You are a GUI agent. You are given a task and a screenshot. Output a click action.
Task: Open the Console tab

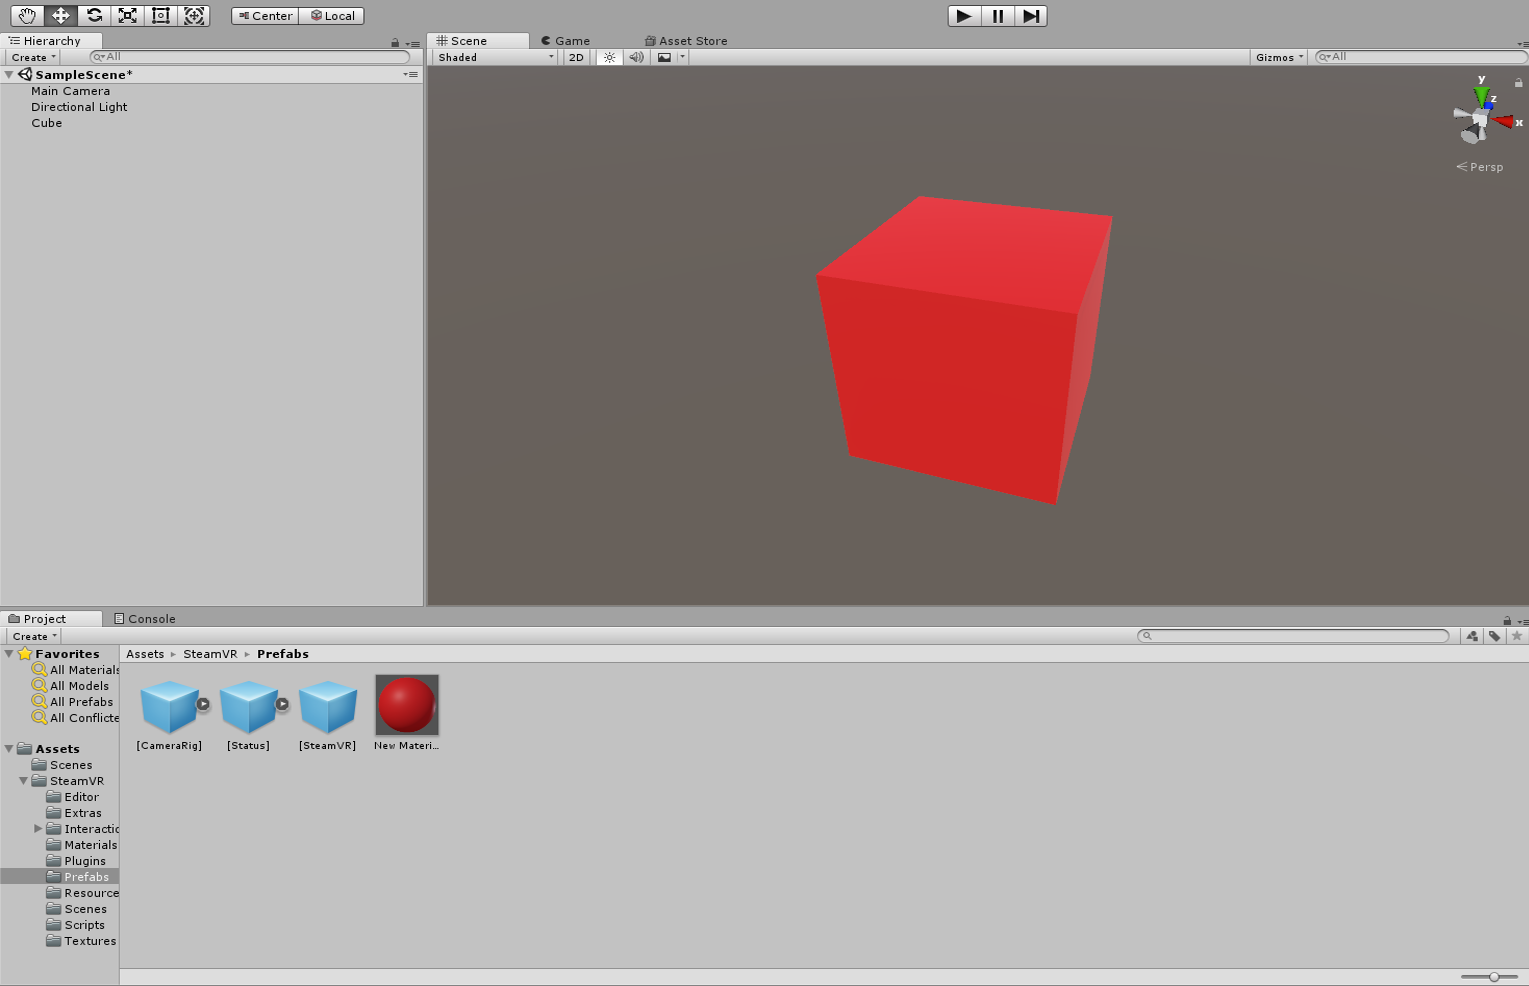pos(145,619)
